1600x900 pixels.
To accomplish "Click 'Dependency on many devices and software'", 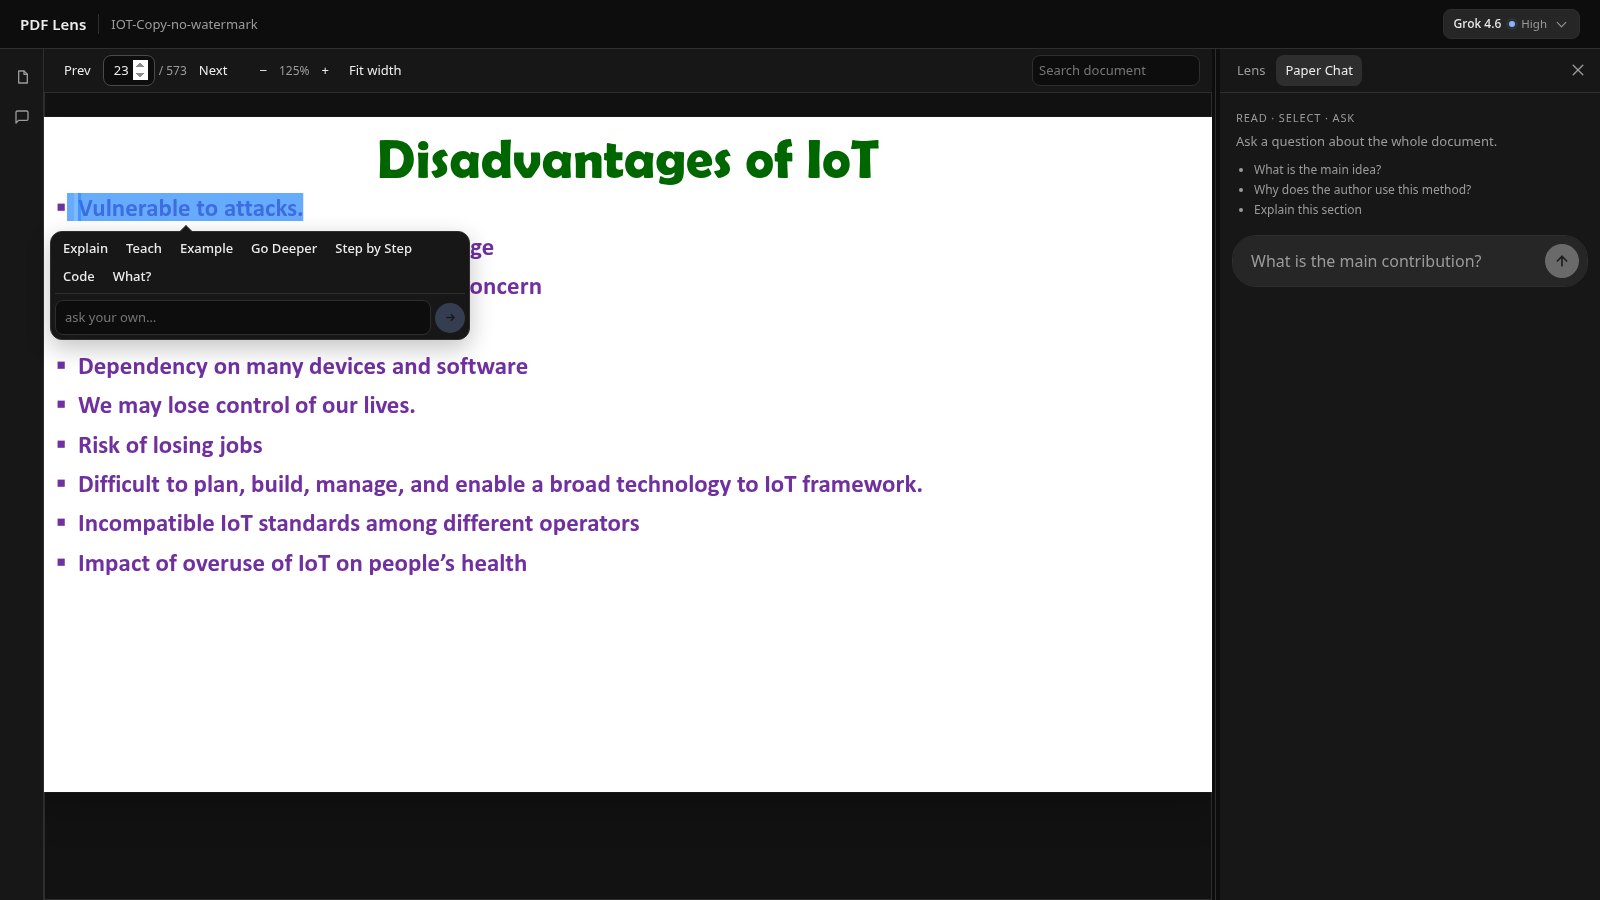I will click(303, 366).
